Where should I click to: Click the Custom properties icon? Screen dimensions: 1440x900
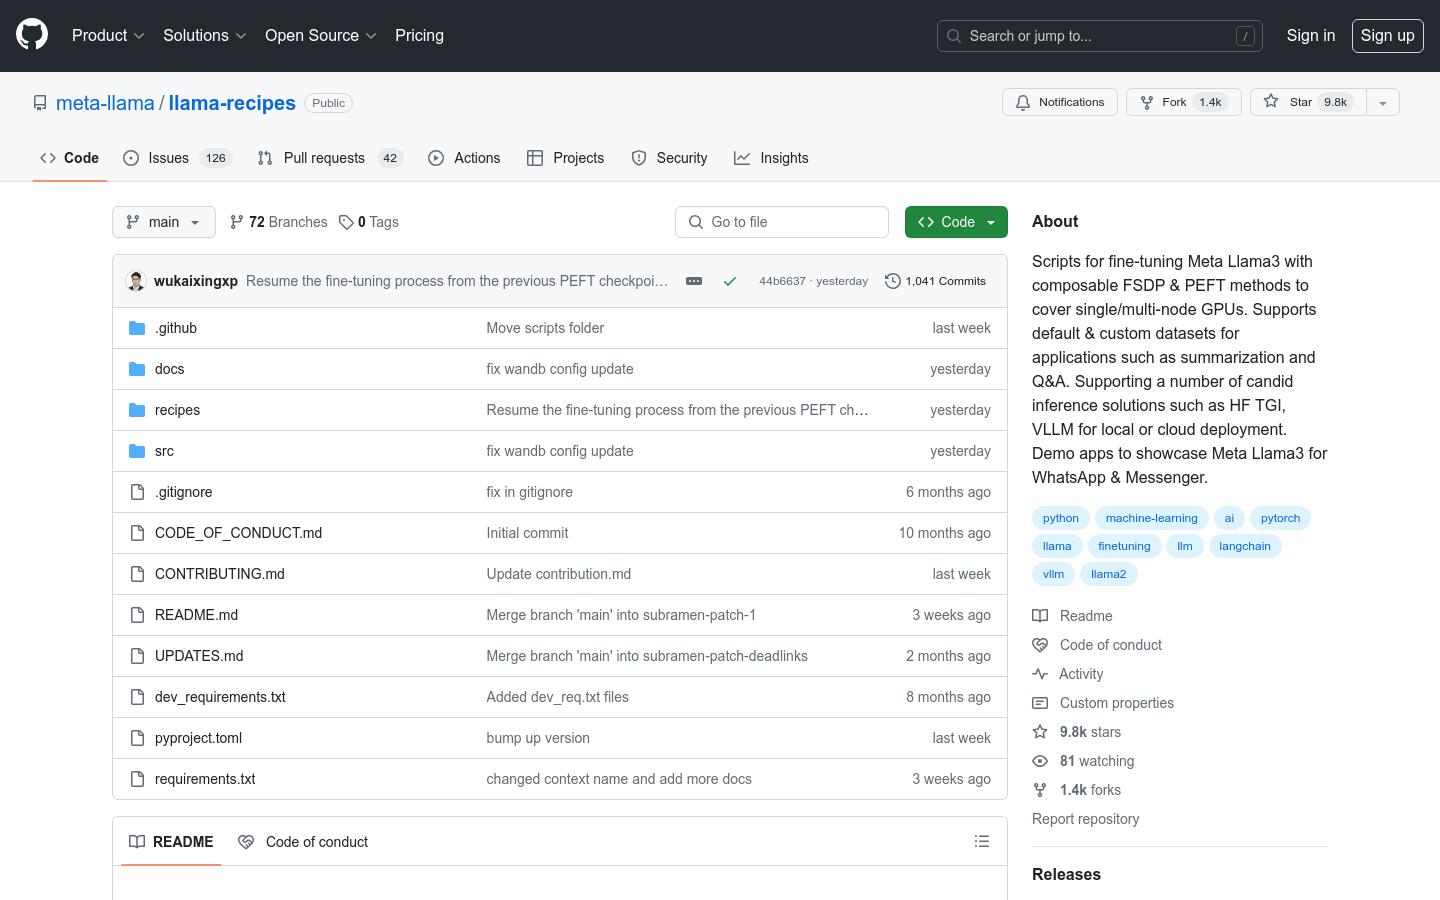[x=1040, y=703]
